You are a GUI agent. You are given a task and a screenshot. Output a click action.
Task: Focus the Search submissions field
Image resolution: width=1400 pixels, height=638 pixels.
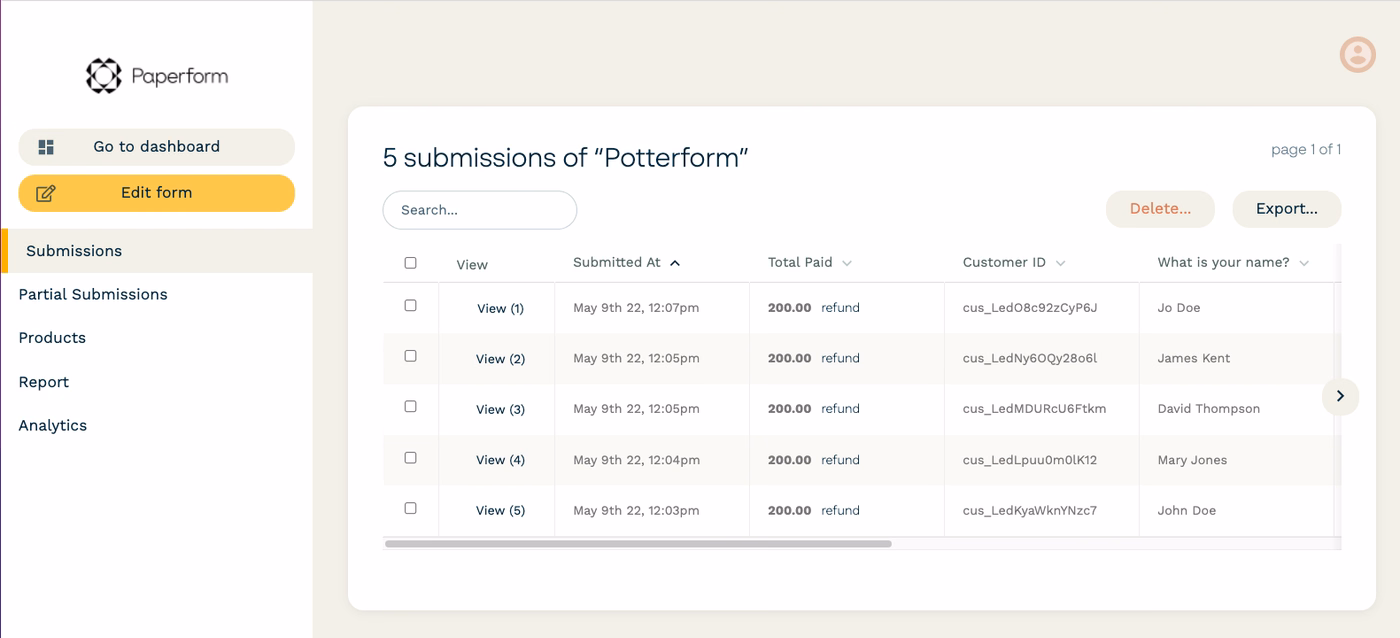[480, 210]
